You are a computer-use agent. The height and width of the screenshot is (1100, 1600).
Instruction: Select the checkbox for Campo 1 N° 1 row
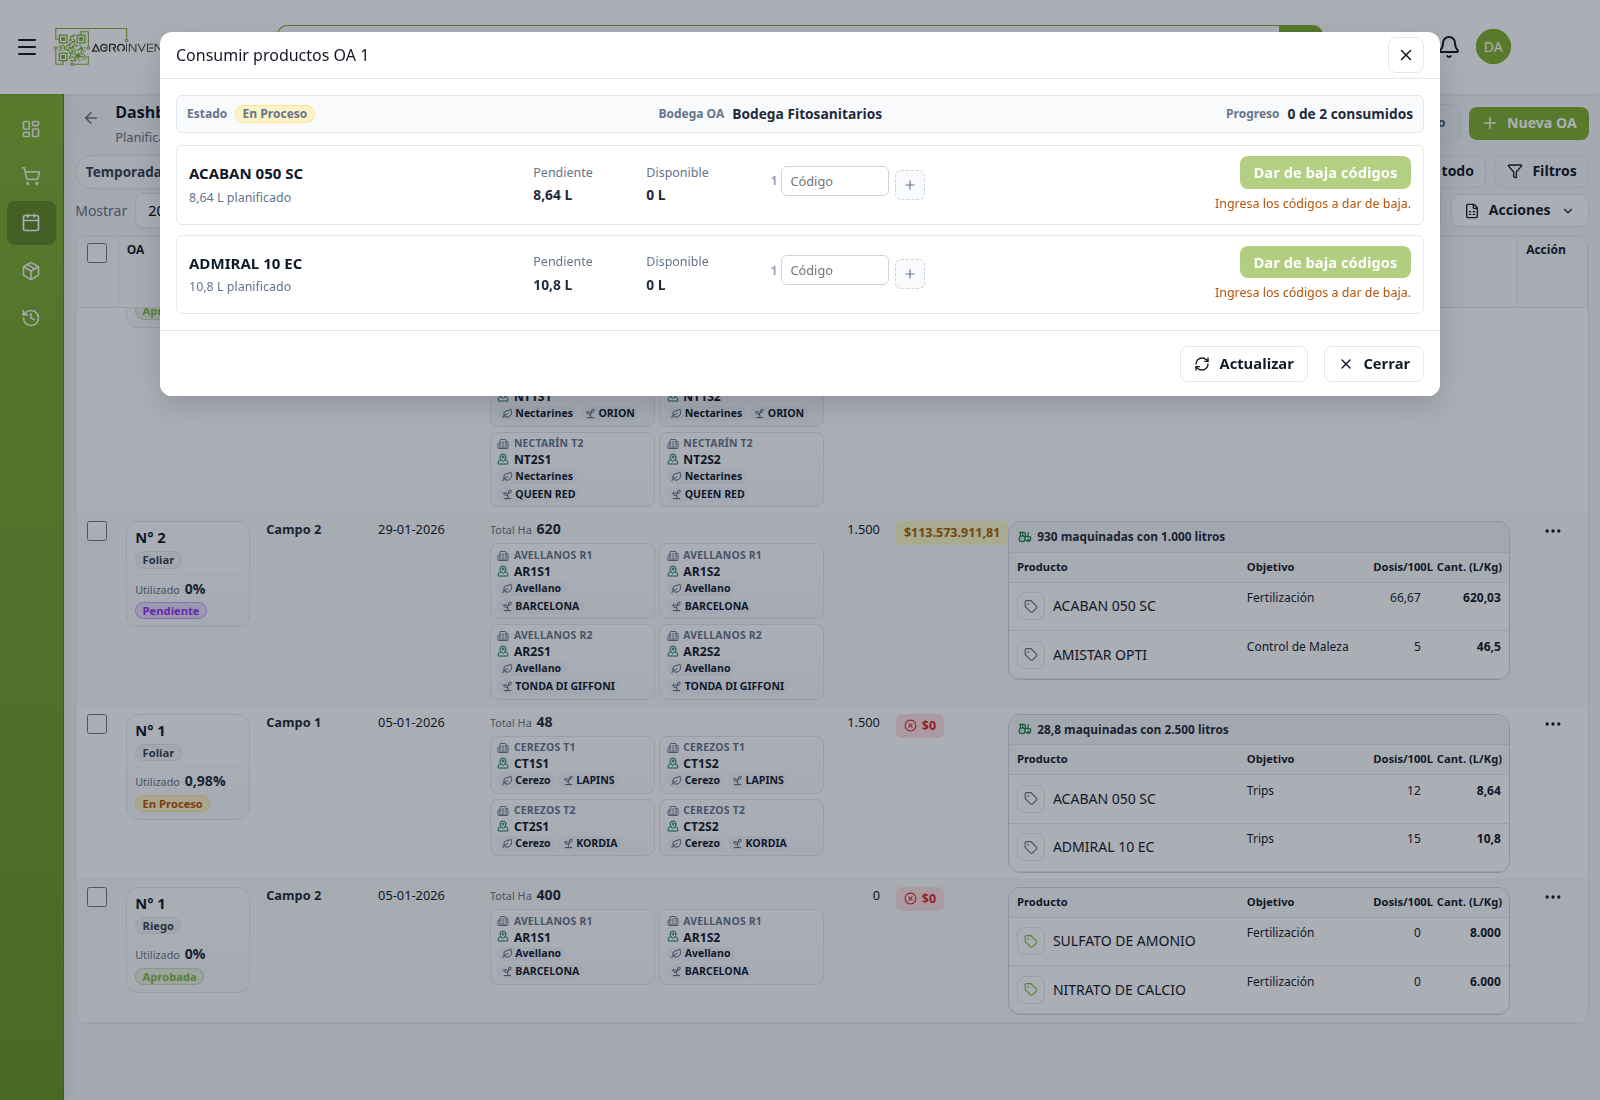coord(97,724)
